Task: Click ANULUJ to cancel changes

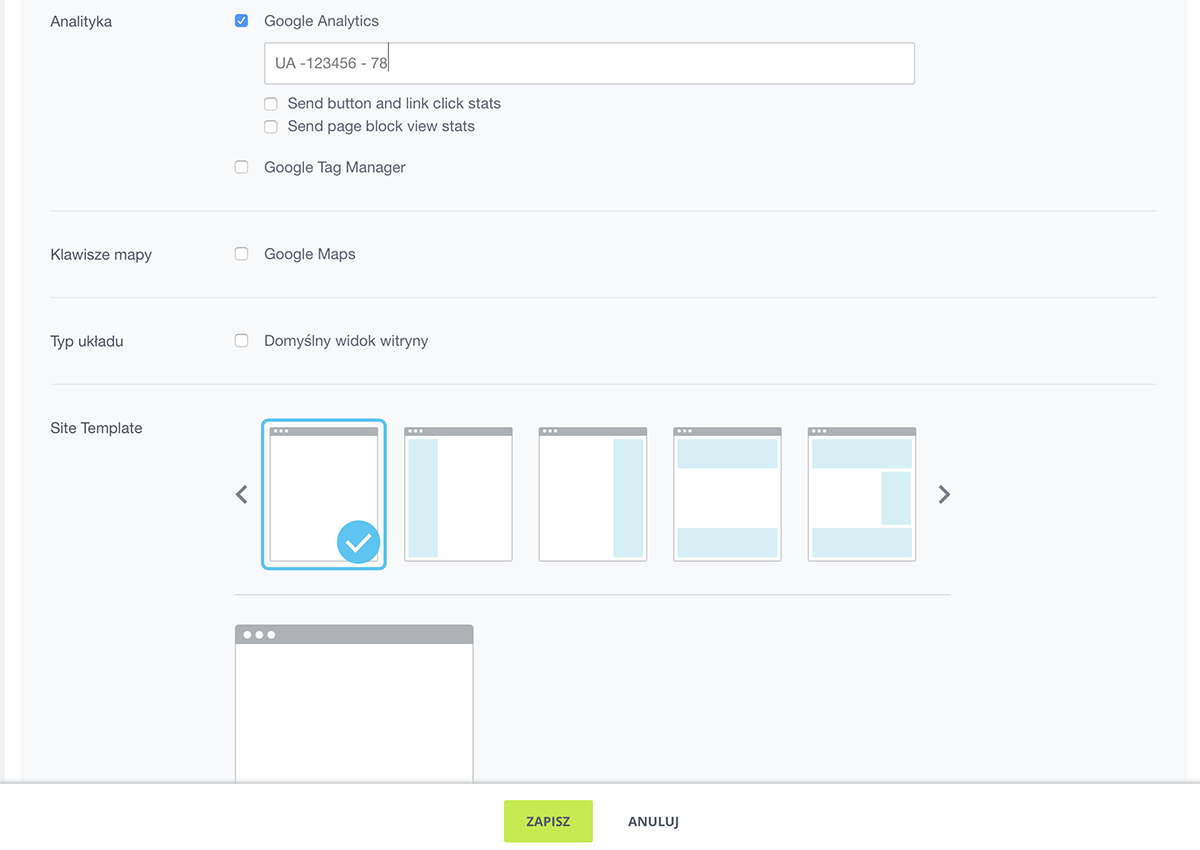Action: point(653,822)
